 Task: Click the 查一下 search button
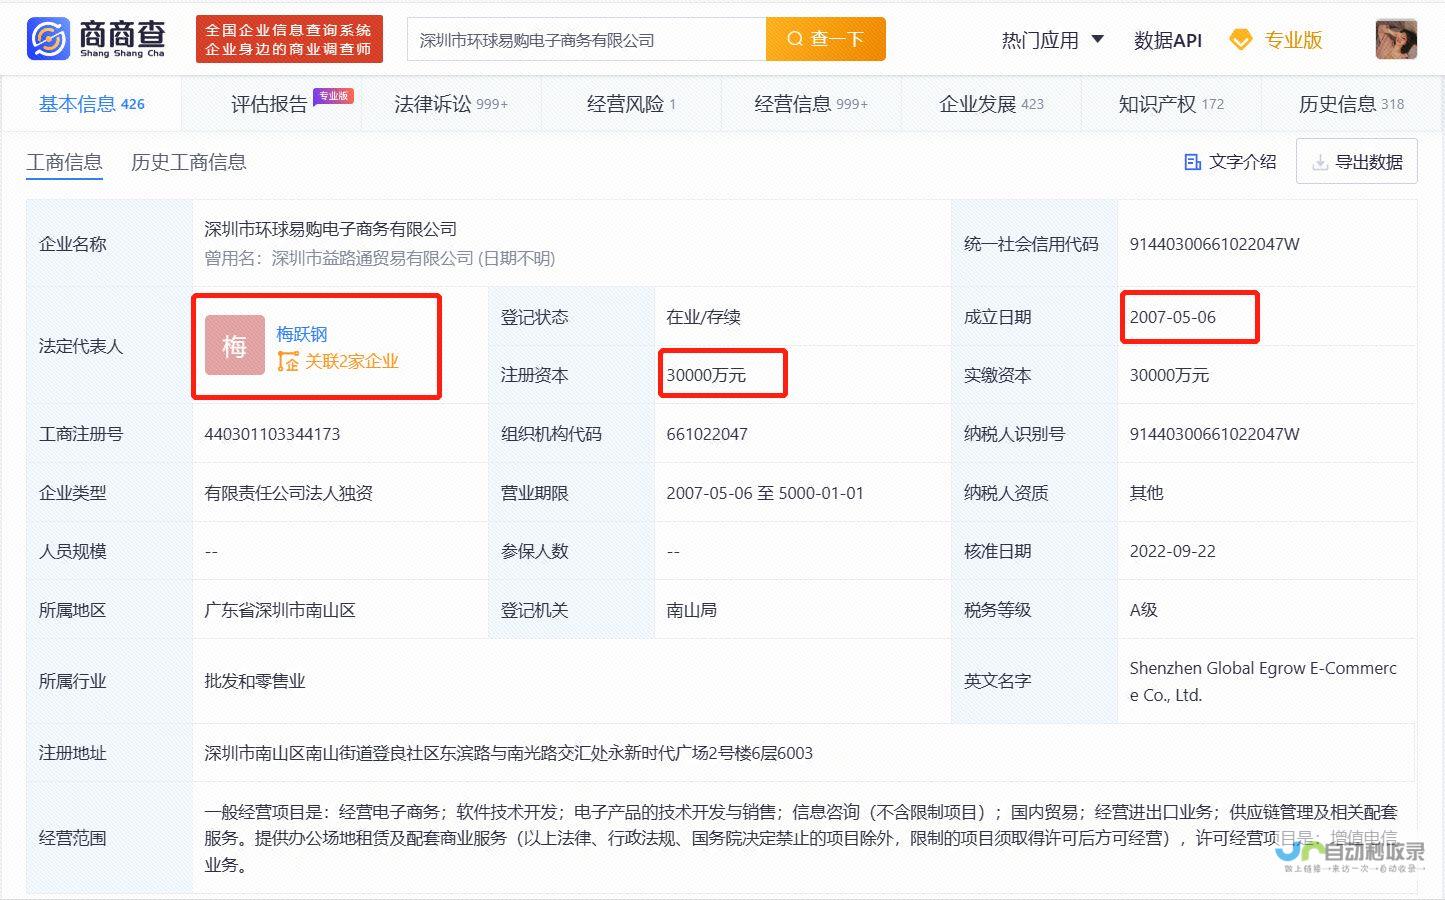pos(826,39)
